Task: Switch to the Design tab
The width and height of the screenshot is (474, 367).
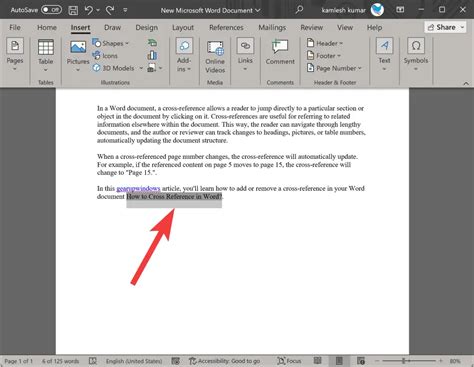Action: (147, 27)
